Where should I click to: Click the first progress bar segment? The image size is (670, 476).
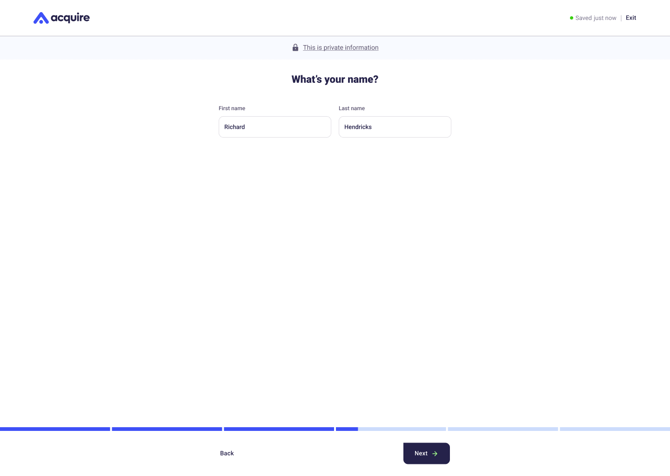(x=55, y=429)
